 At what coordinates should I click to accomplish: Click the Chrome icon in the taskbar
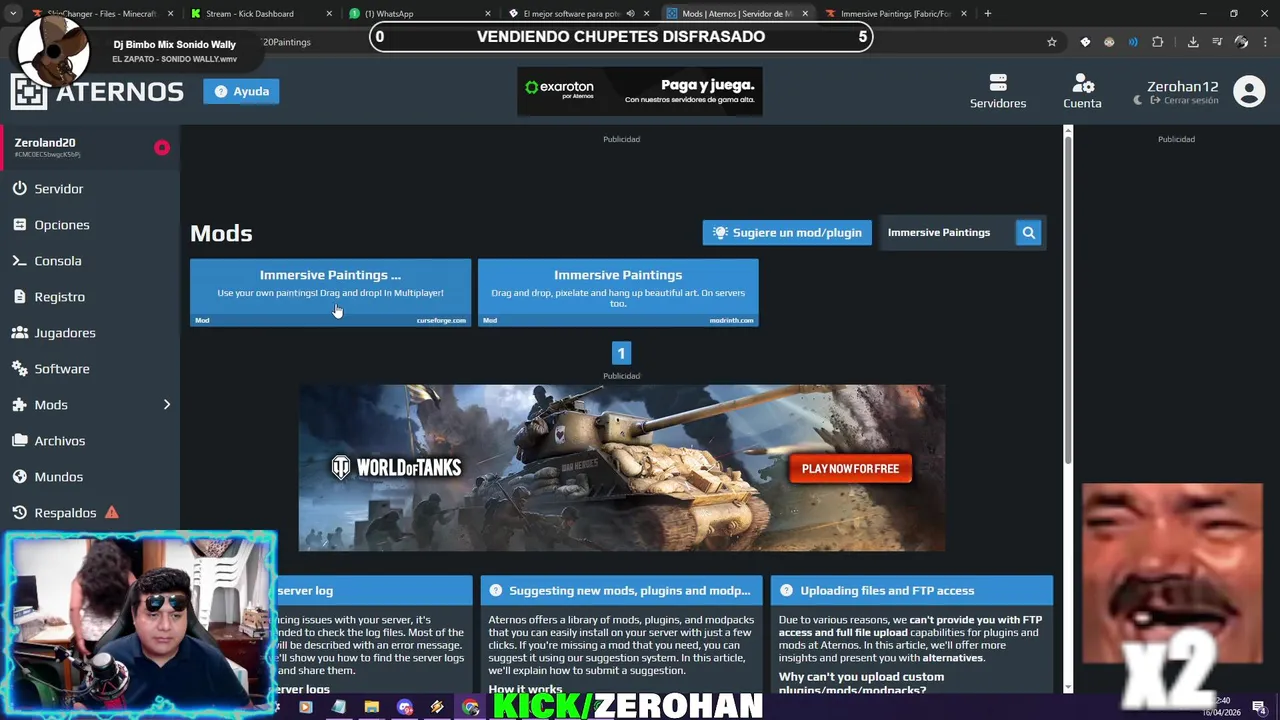[470, 707]
